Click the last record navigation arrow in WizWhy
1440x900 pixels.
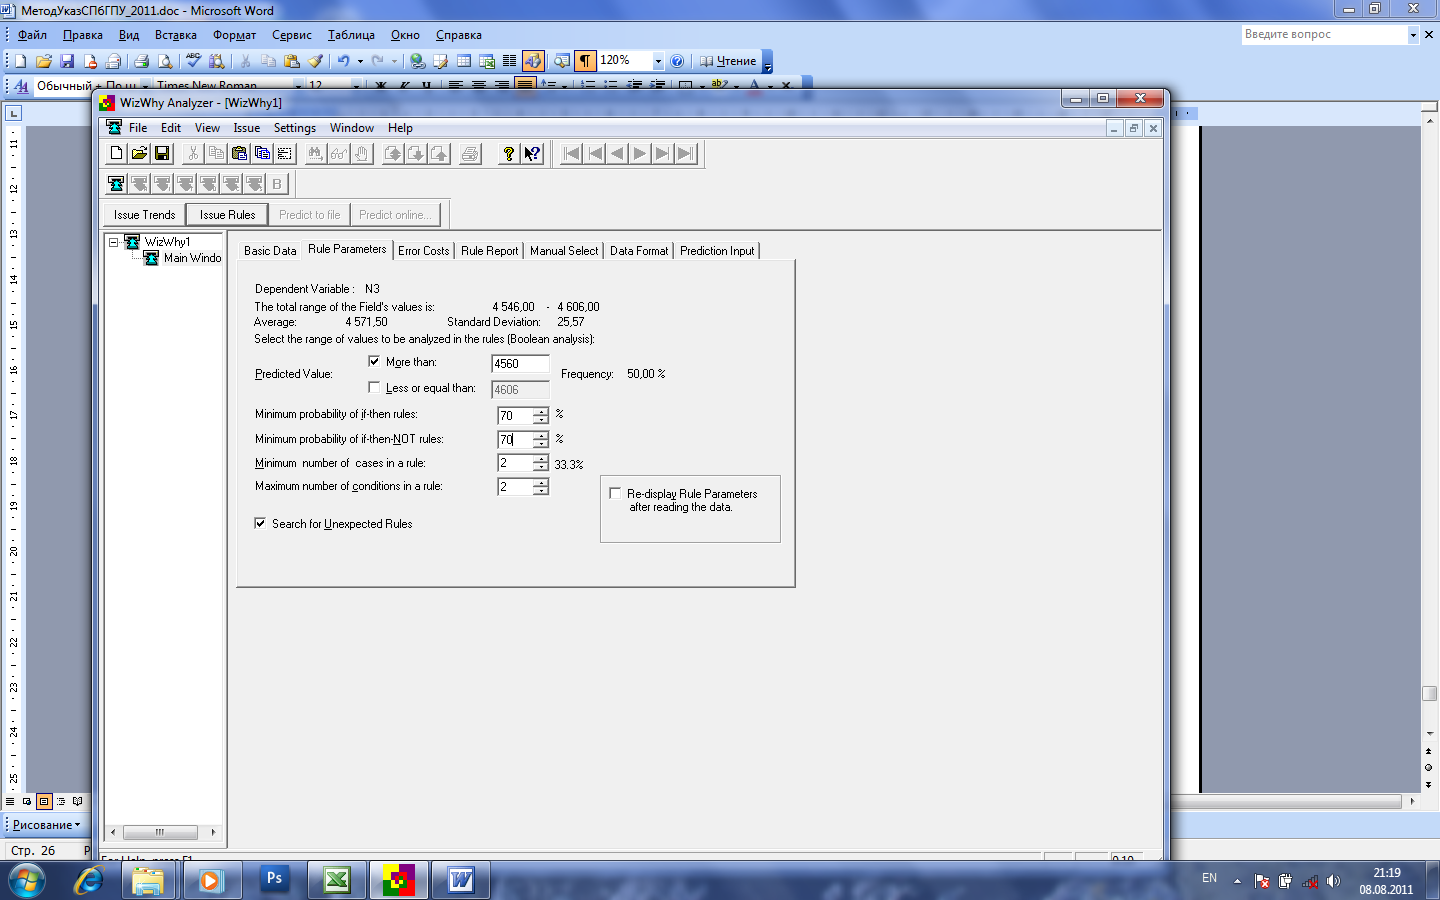686,153
